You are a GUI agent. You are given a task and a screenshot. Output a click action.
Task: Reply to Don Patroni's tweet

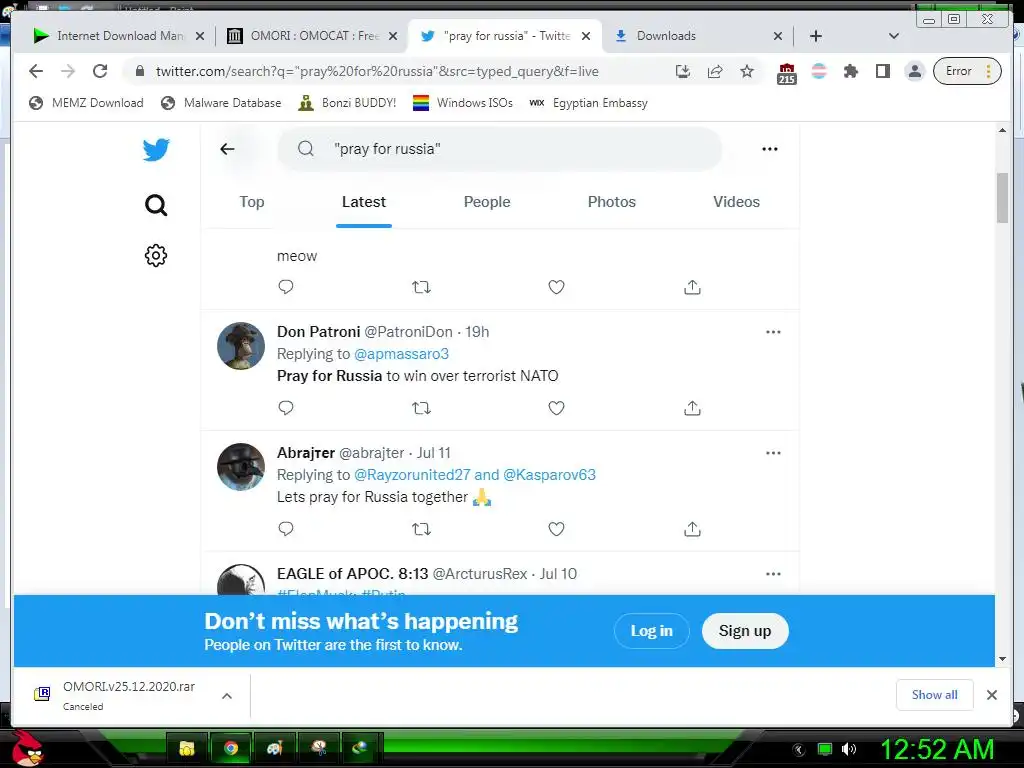click(x=286, y=408)
